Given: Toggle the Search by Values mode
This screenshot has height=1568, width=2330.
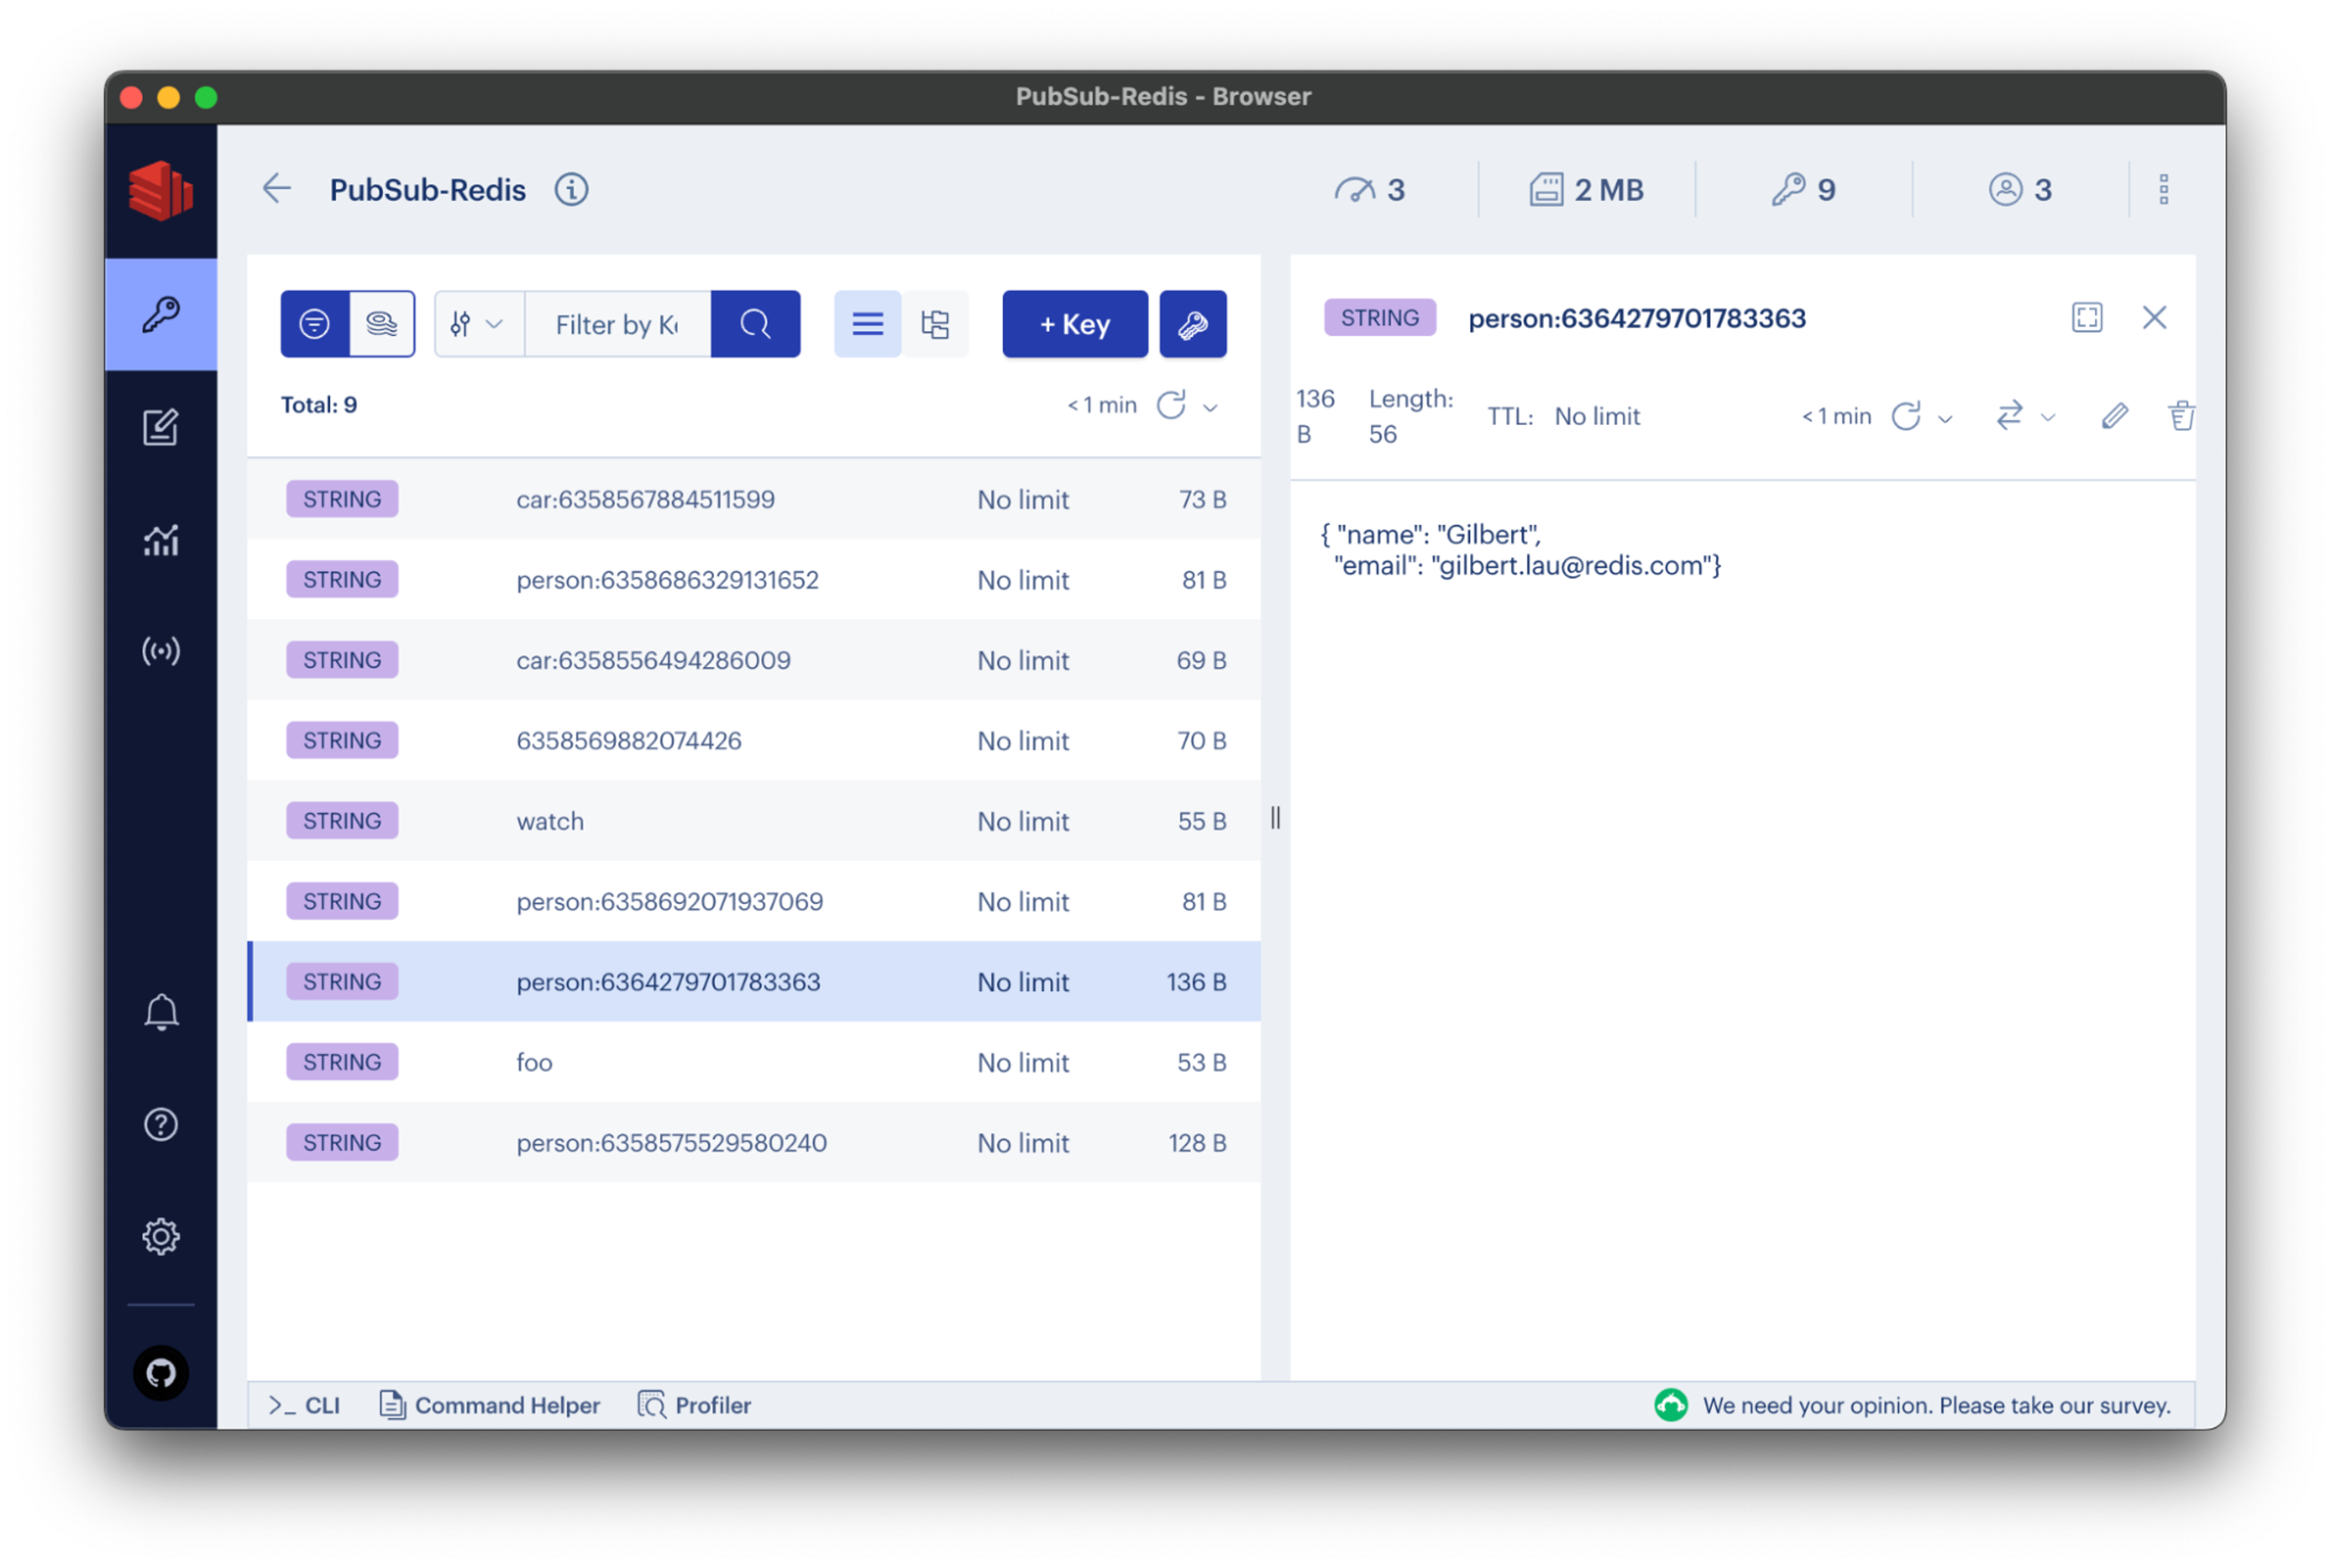Looking at the screenshot, I should coord(381,324).
